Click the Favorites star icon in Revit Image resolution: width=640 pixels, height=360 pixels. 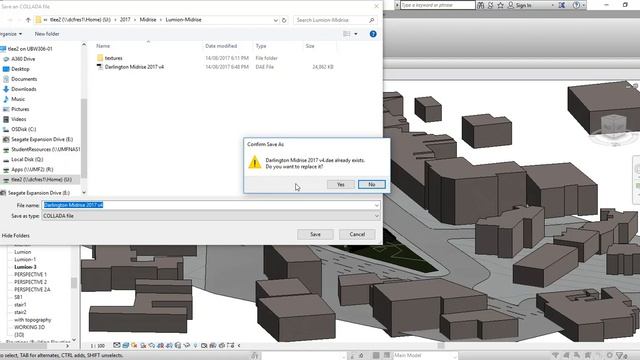tap(500, 5)
